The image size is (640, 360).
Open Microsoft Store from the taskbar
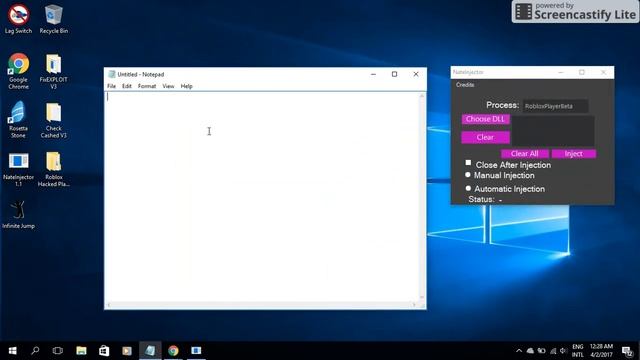104,351
